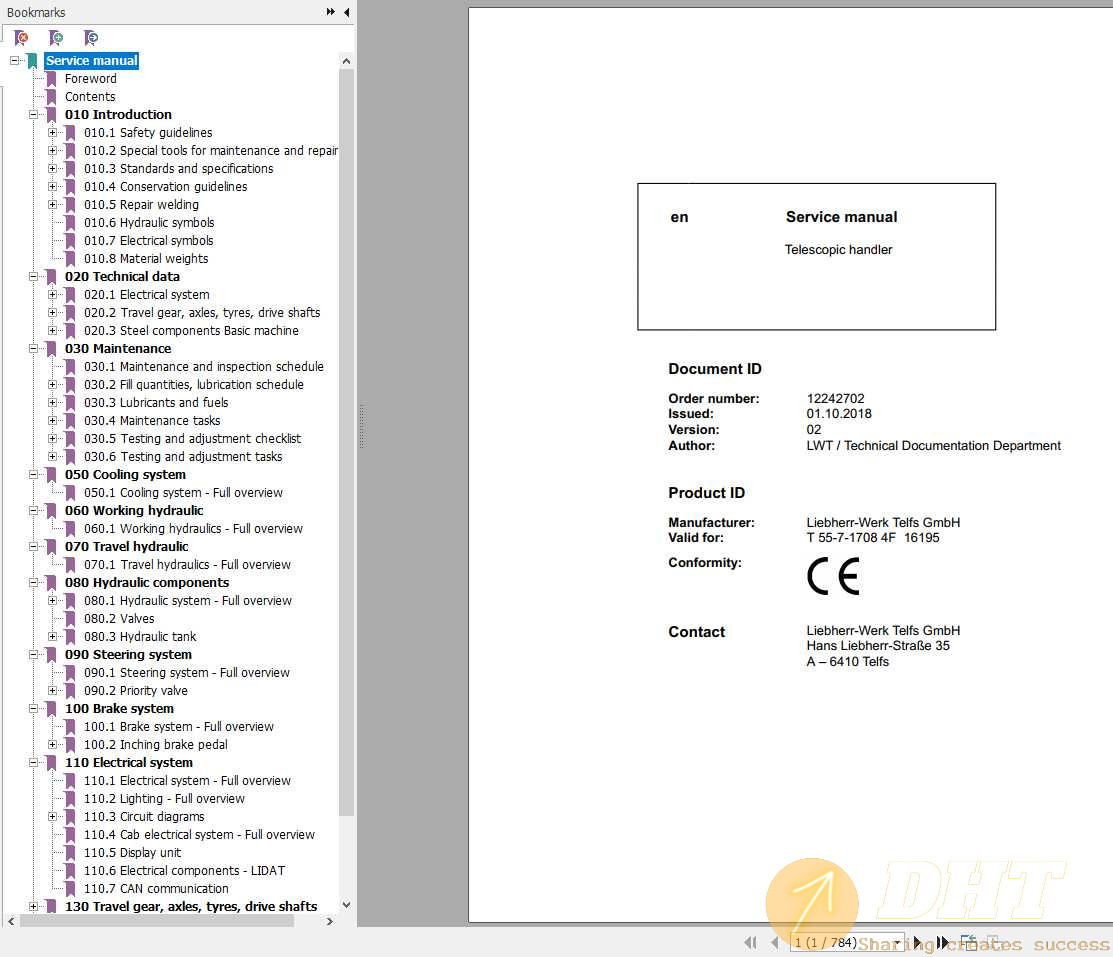Select the 050 Cooling system heading

point(125,475)
